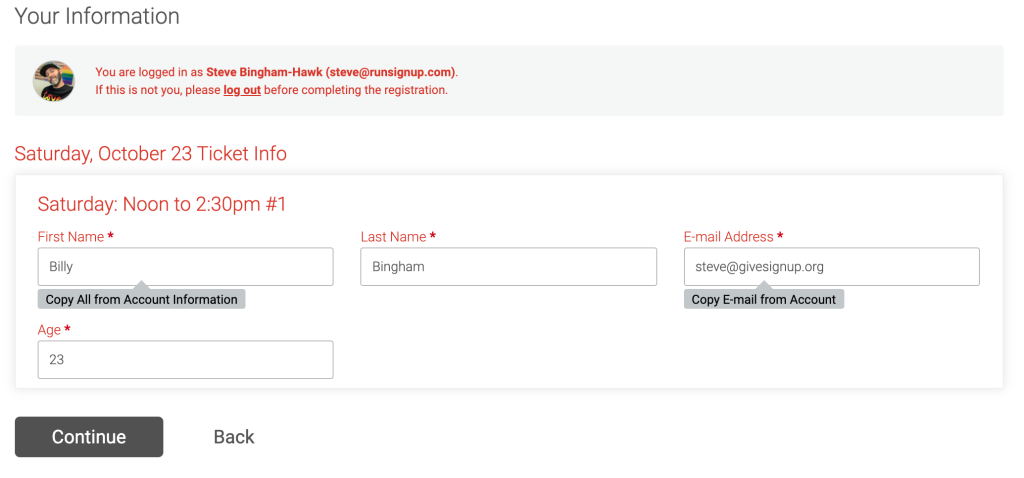Click Saturday, October 23 Ticket Info heading
This screenshot has width=1024, height=478.
(150, 153)
